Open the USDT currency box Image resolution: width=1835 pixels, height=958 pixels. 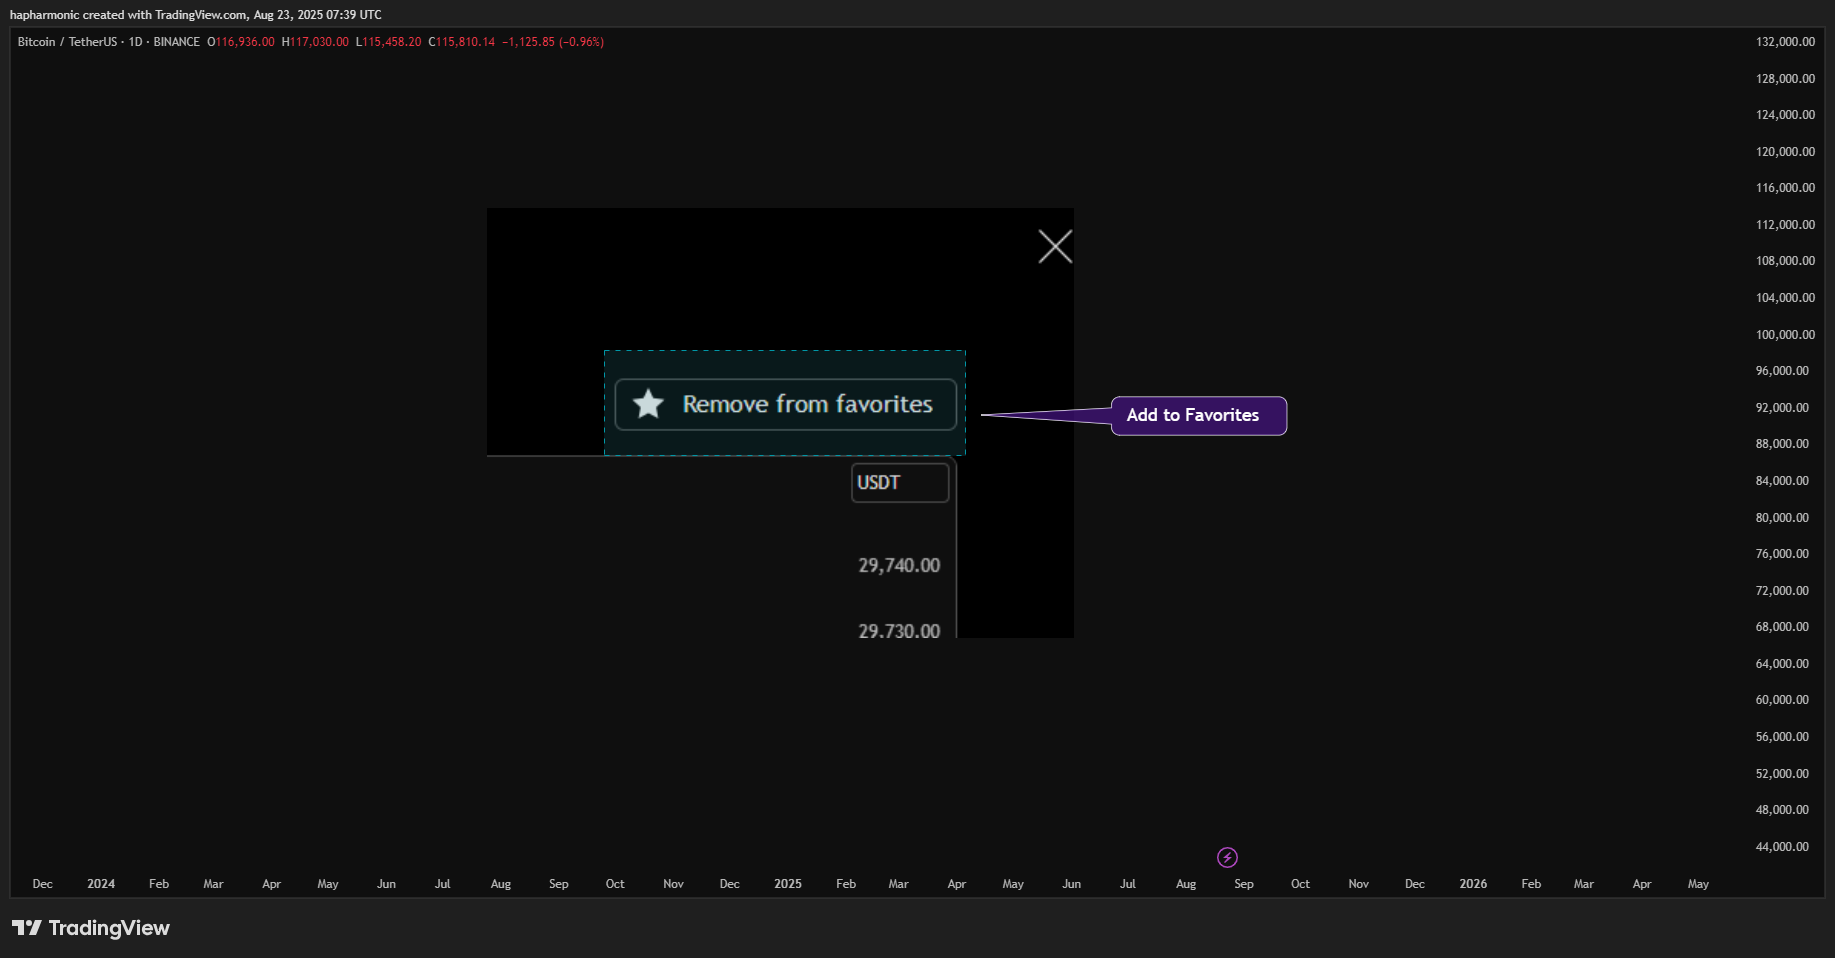pyautogui.click(x=900, y=483)
